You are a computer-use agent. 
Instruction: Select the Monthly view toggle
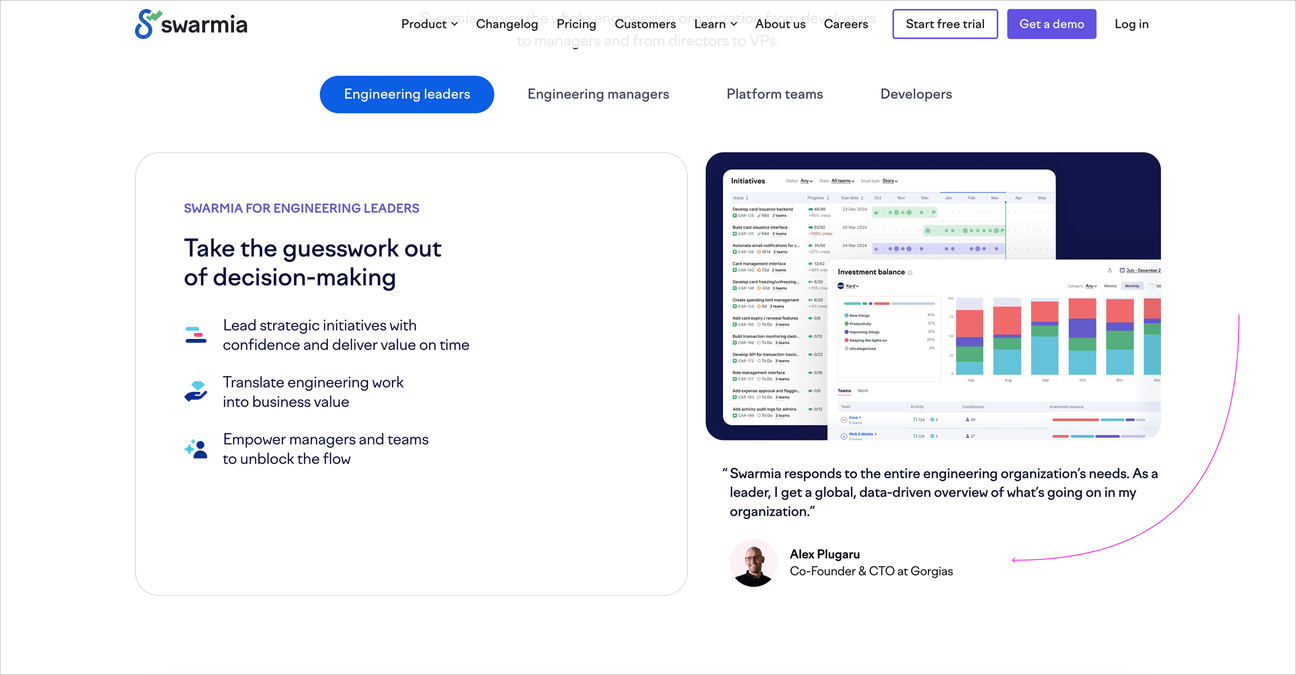[x=1132, y=286]
